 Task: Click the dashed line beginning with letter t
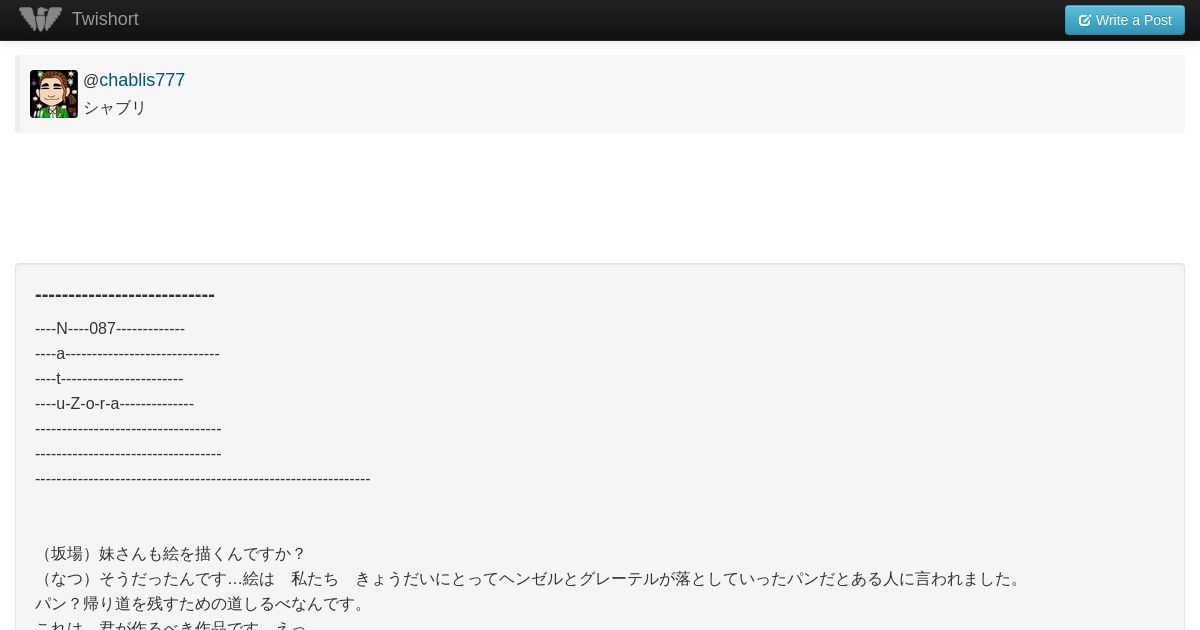[x=109, y=378]
